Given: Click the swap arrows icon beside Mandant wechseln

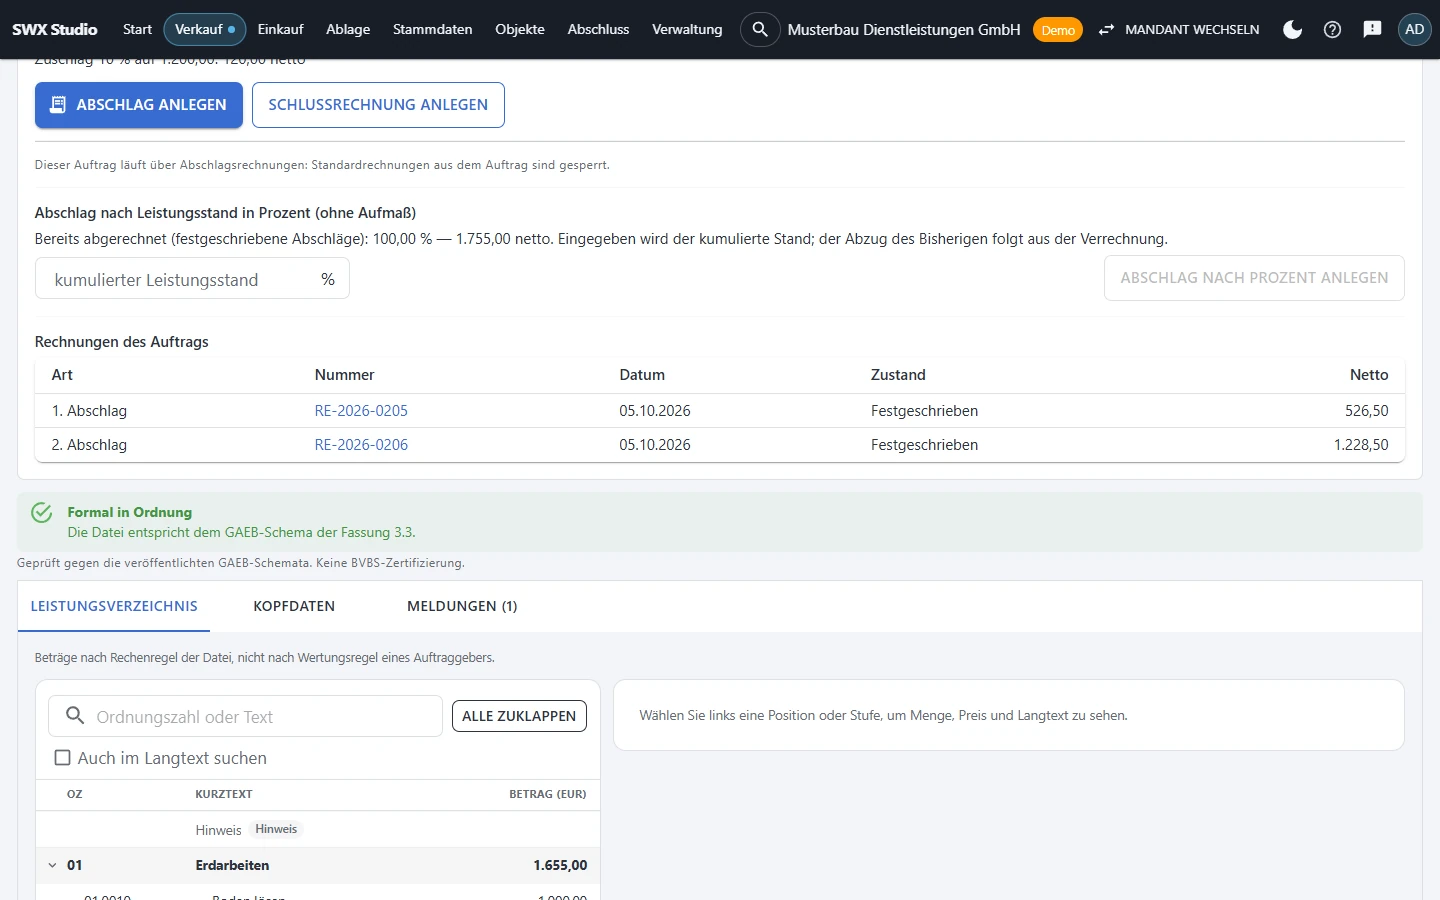Looking at the screenshot, I should 1106,30.
